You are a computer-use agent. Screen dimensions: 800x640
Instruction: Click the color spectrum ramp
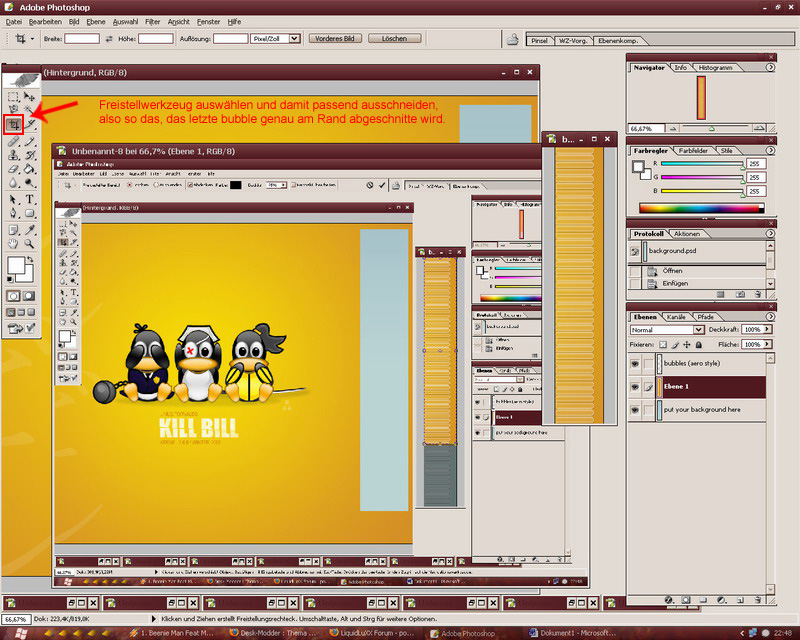702,208
